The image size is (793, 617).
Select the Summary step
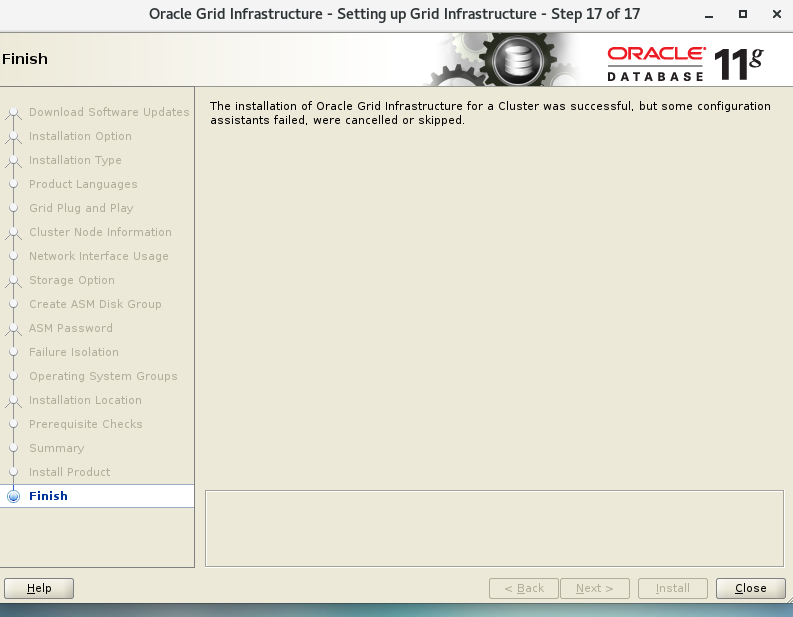pos(57,448)
